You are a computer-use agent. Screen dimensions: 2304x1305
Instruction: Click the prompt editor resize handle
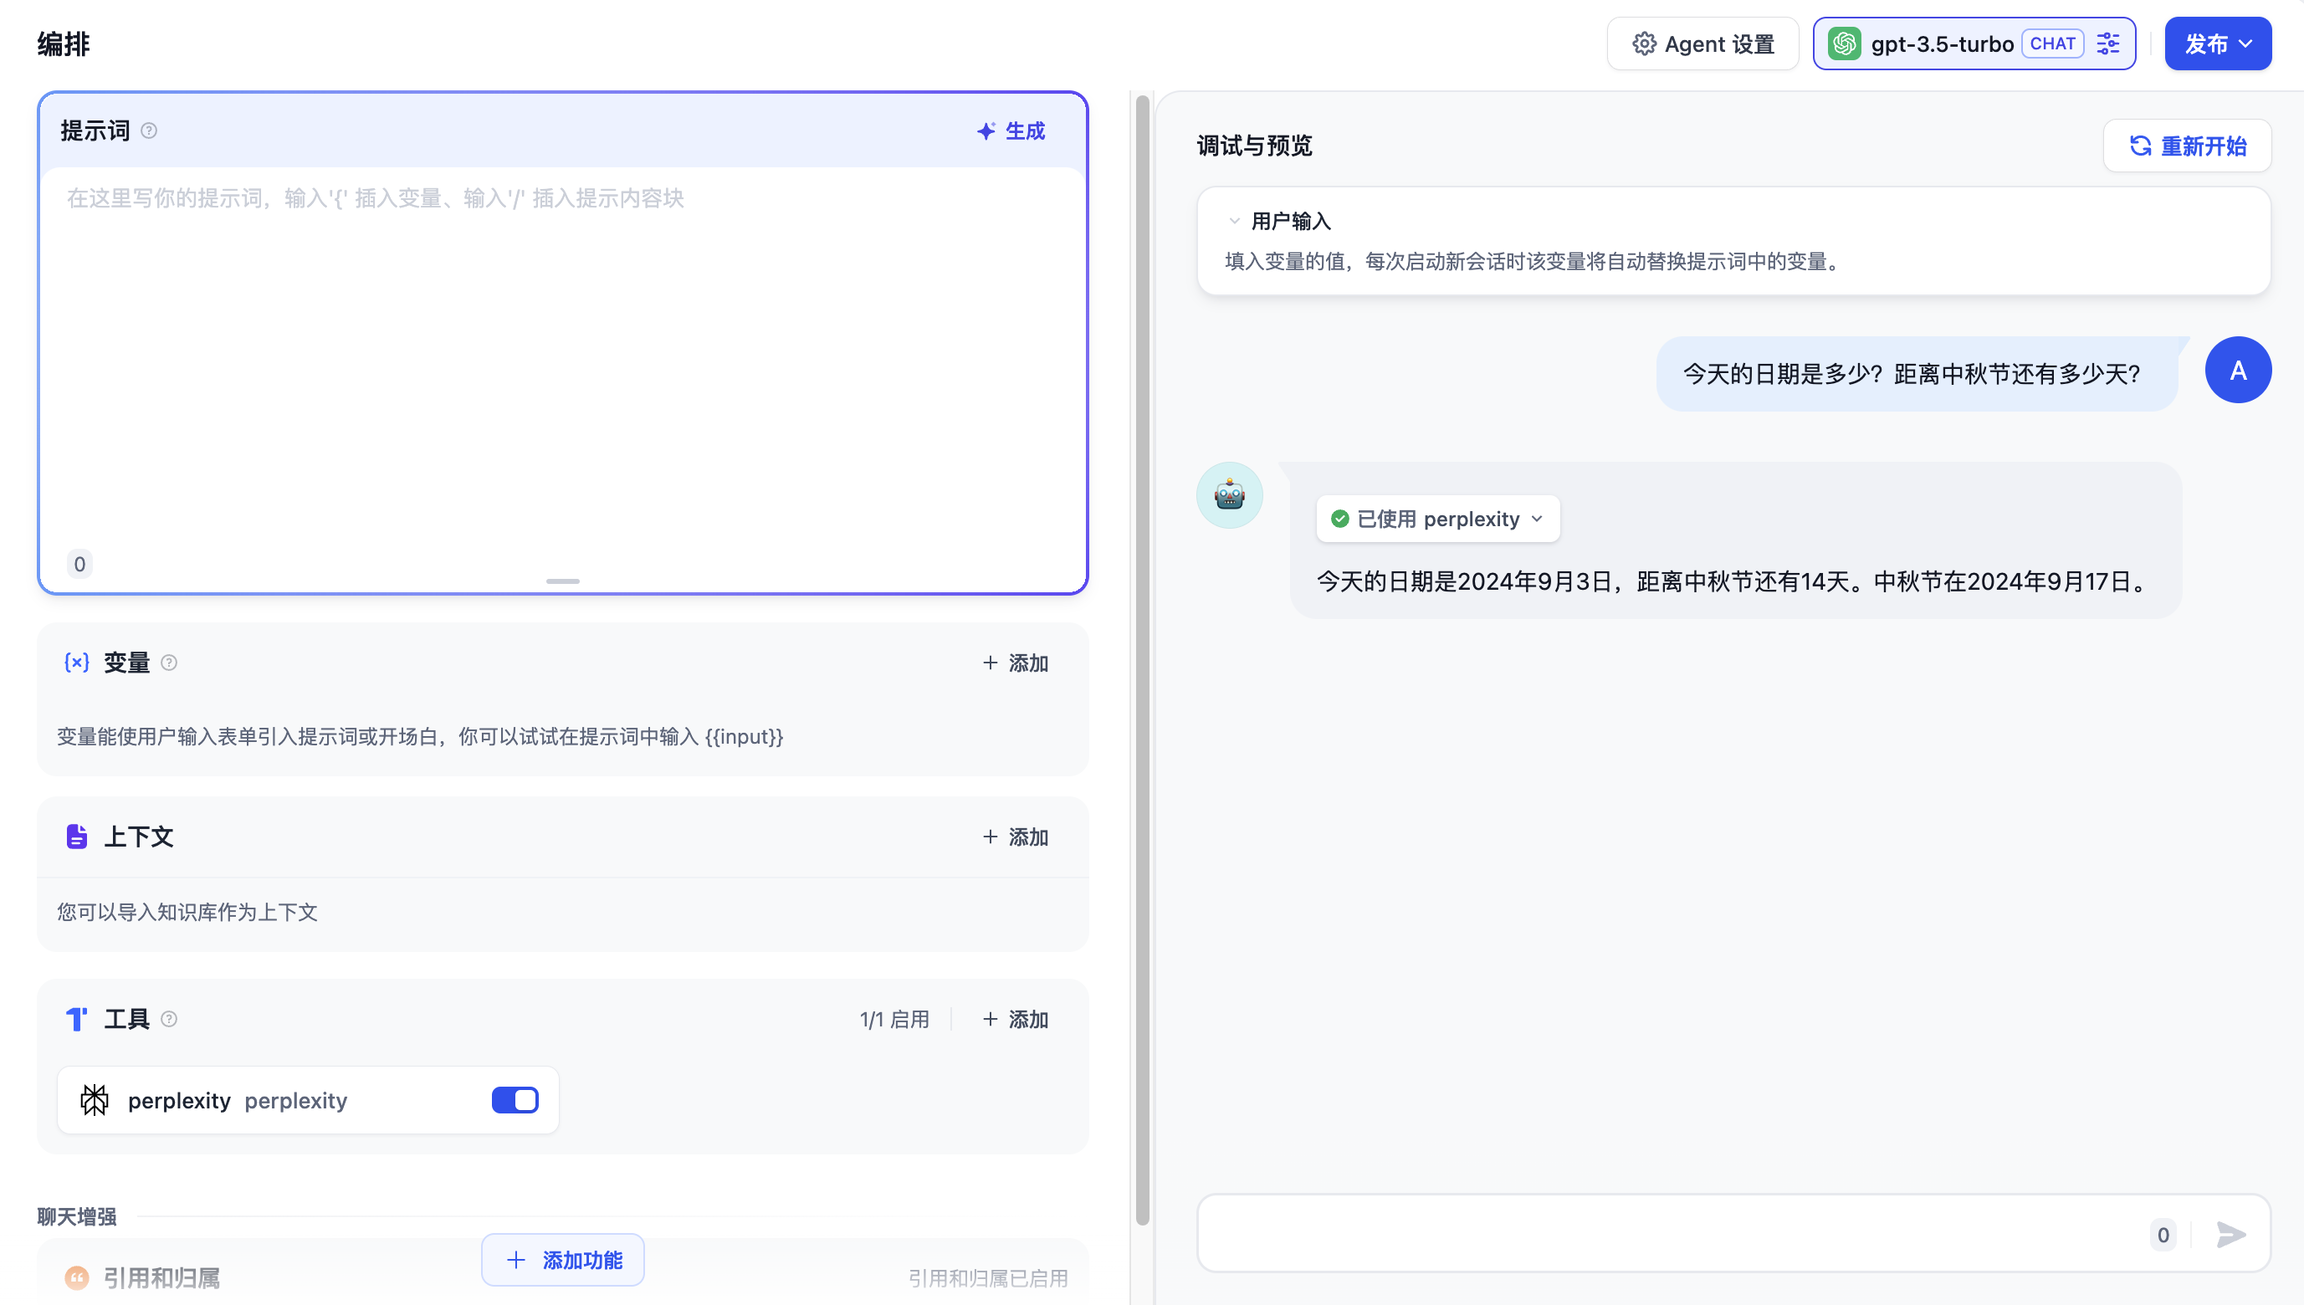[563, 581]
